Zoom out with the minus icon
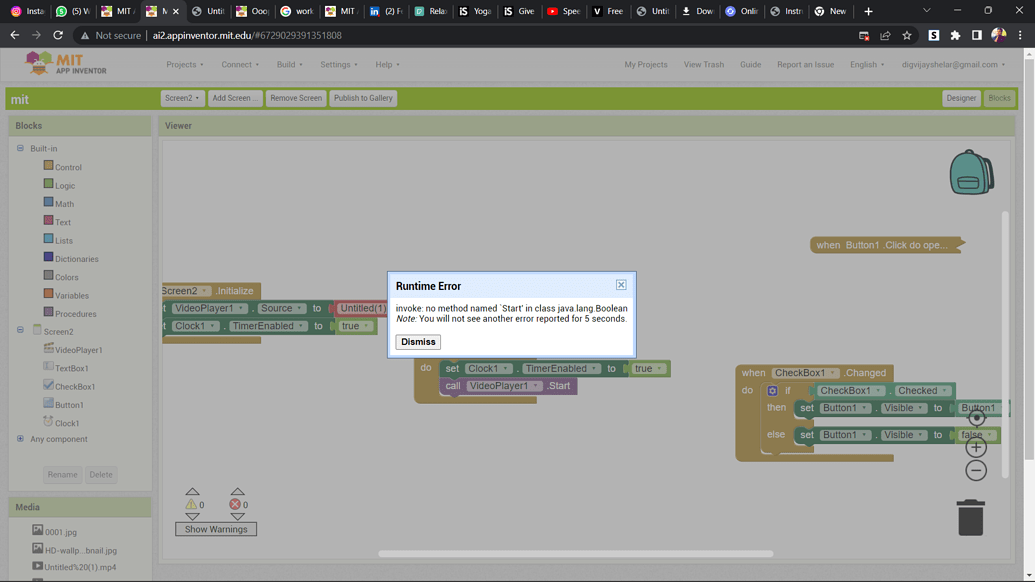The width and height of the screenshot is (1035, 582). click(x=976, y=470)
